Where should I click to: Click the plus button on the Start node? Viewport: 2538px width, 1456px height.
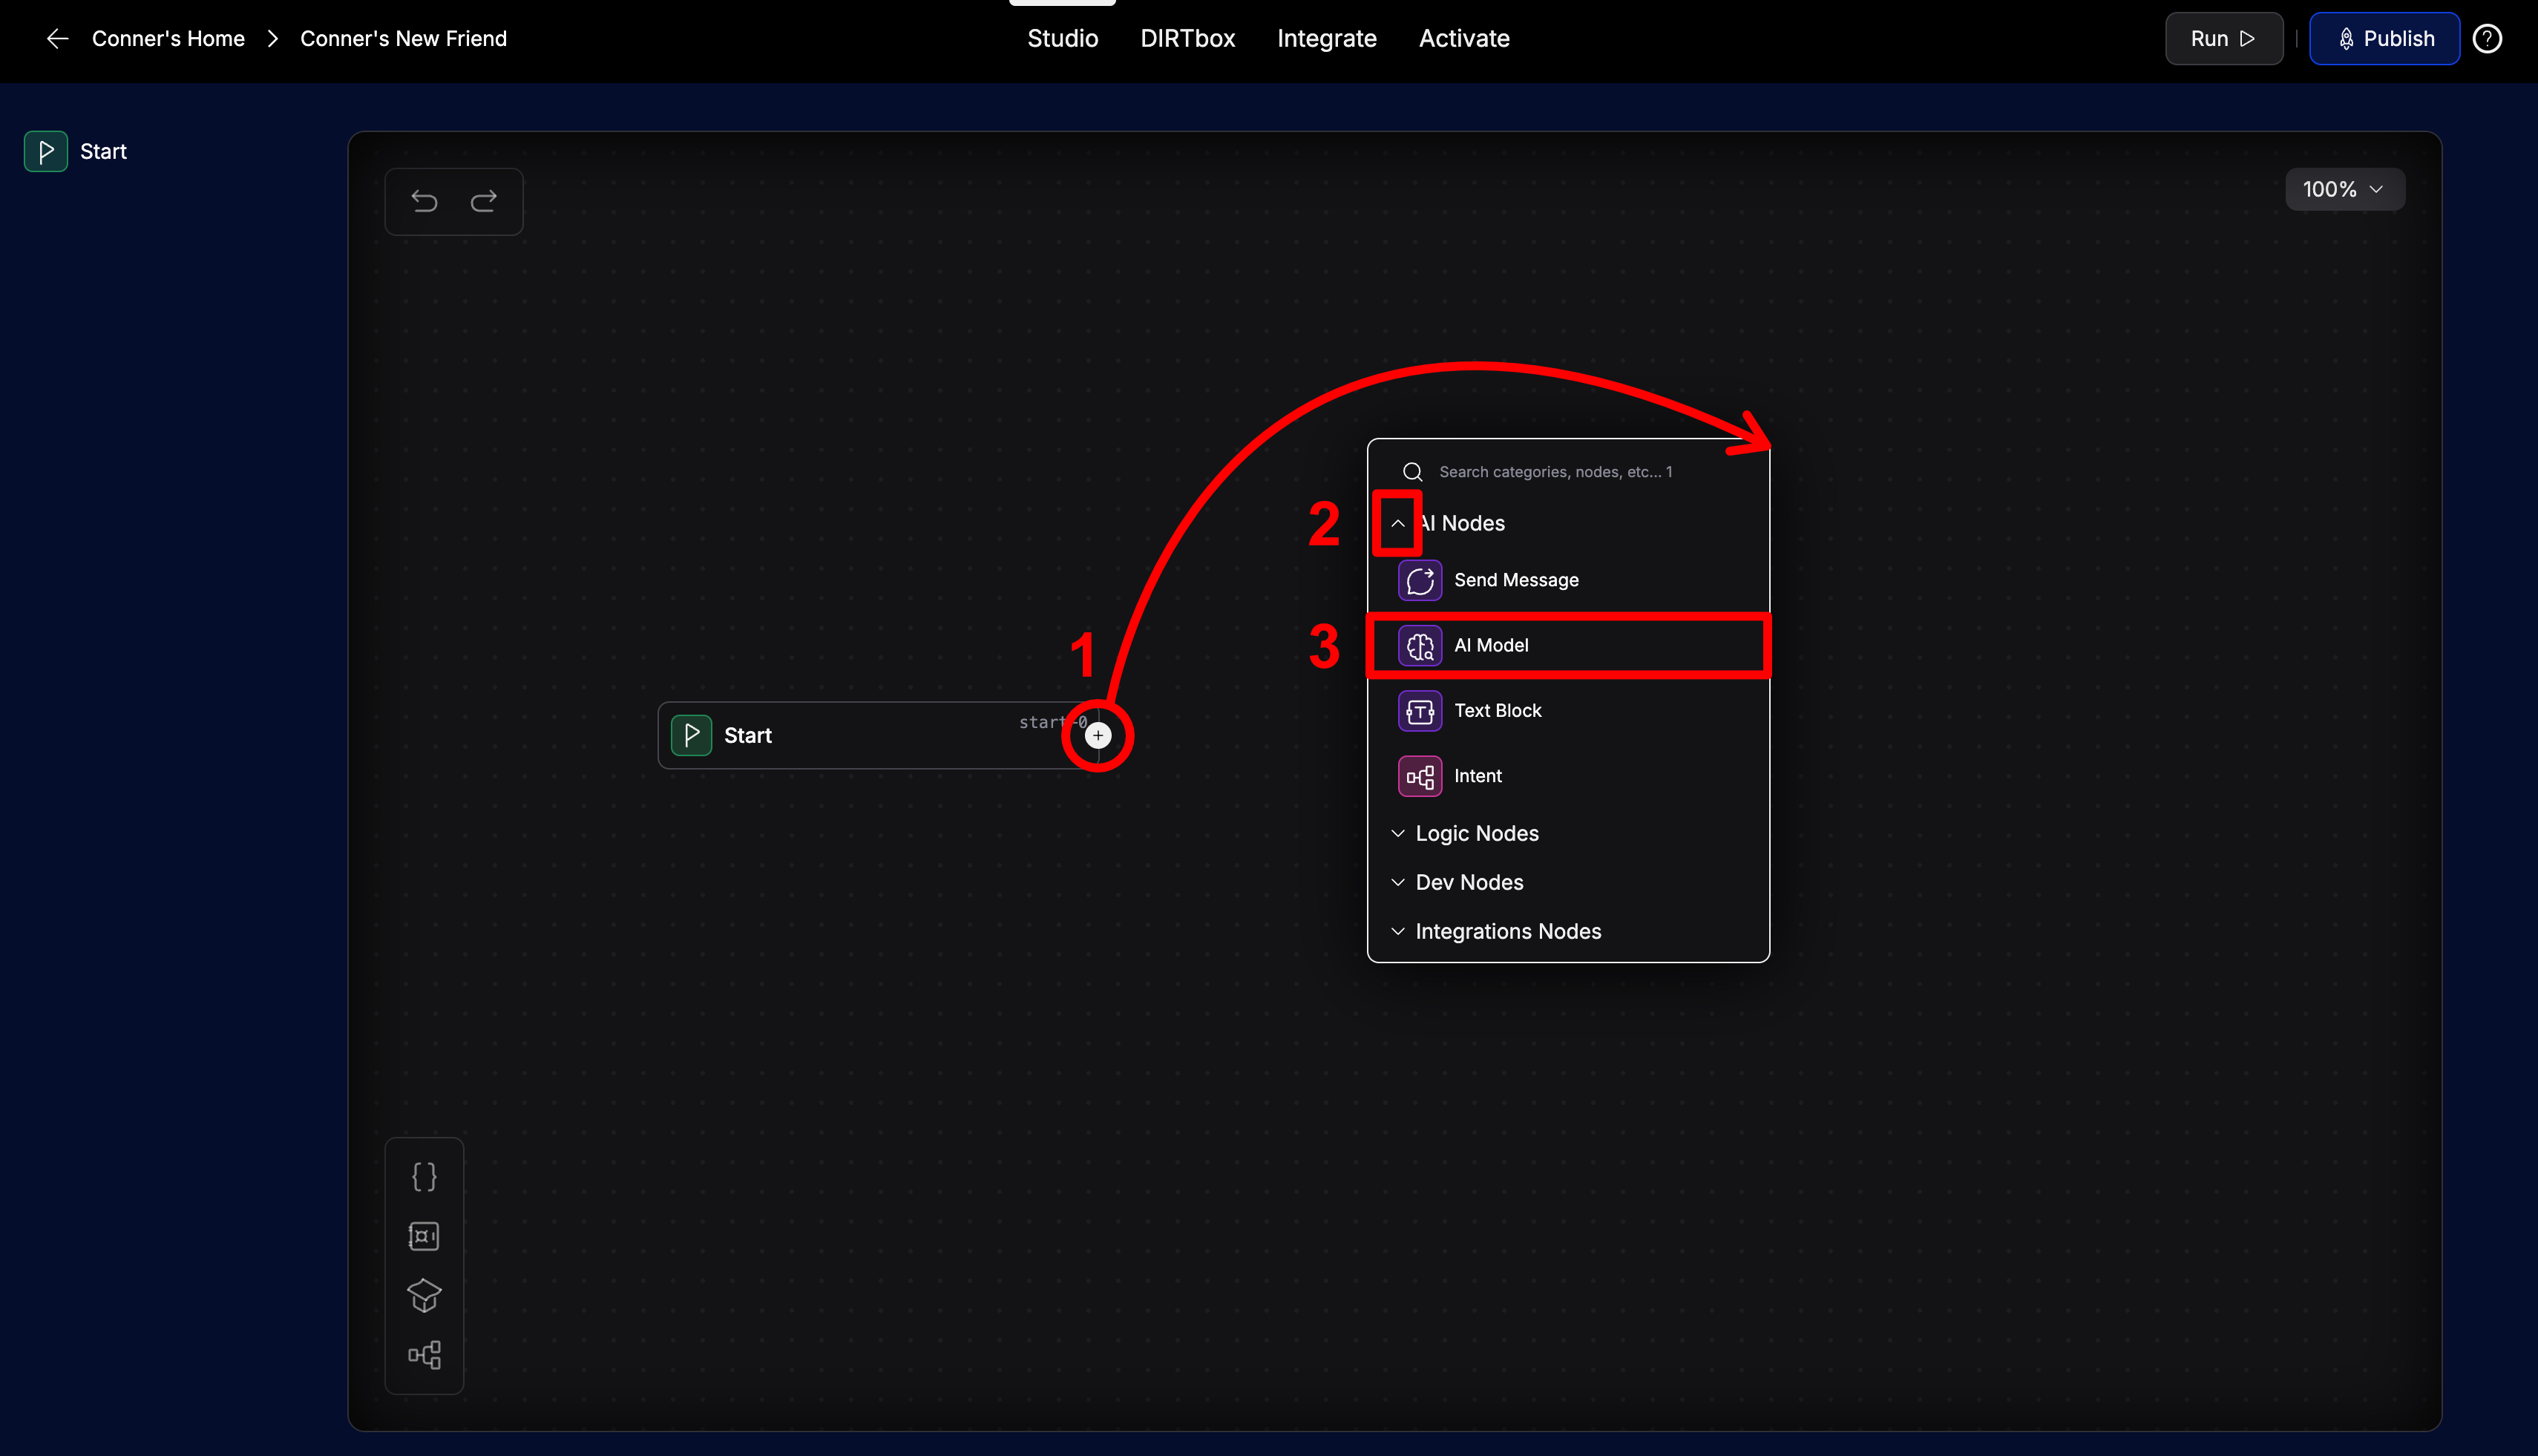(x=1097, y=735)
